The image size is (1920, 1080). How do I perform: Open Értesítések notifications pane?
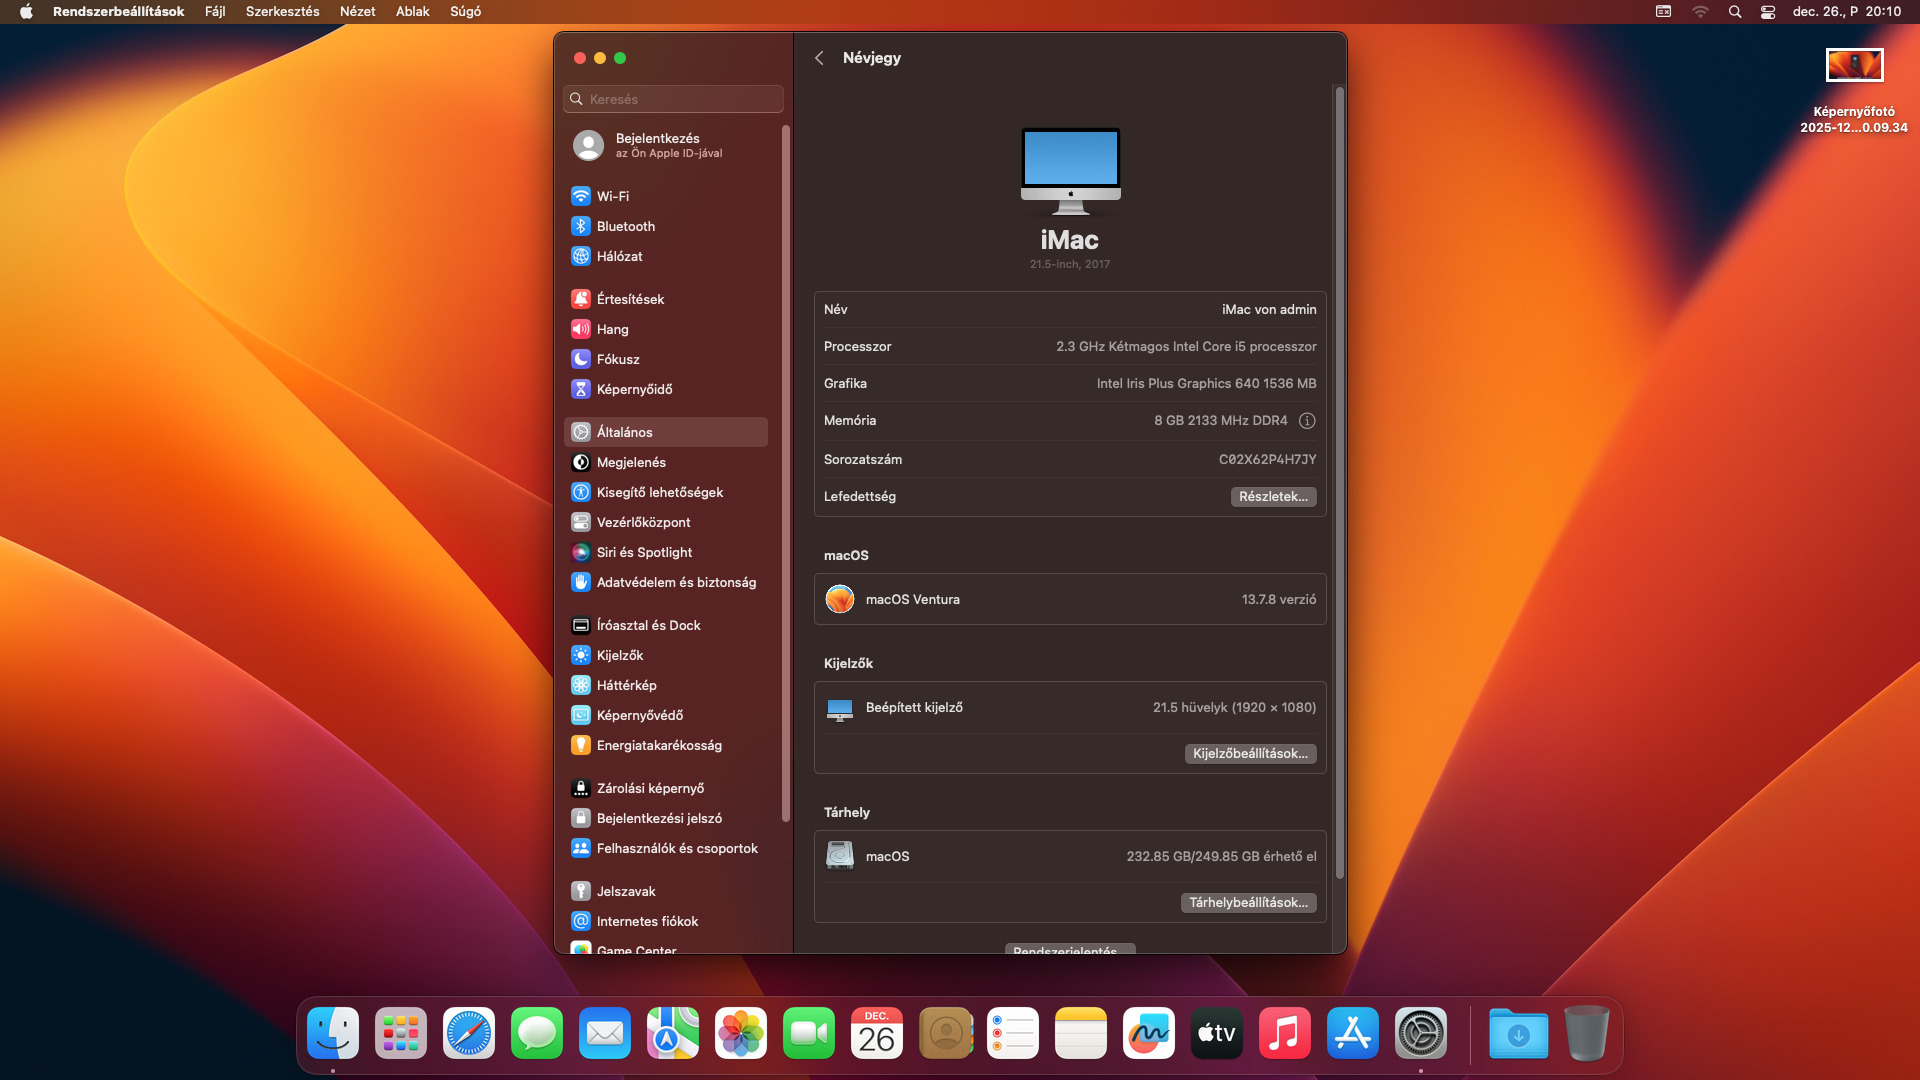pyautogui.click(x=629, y=299)
